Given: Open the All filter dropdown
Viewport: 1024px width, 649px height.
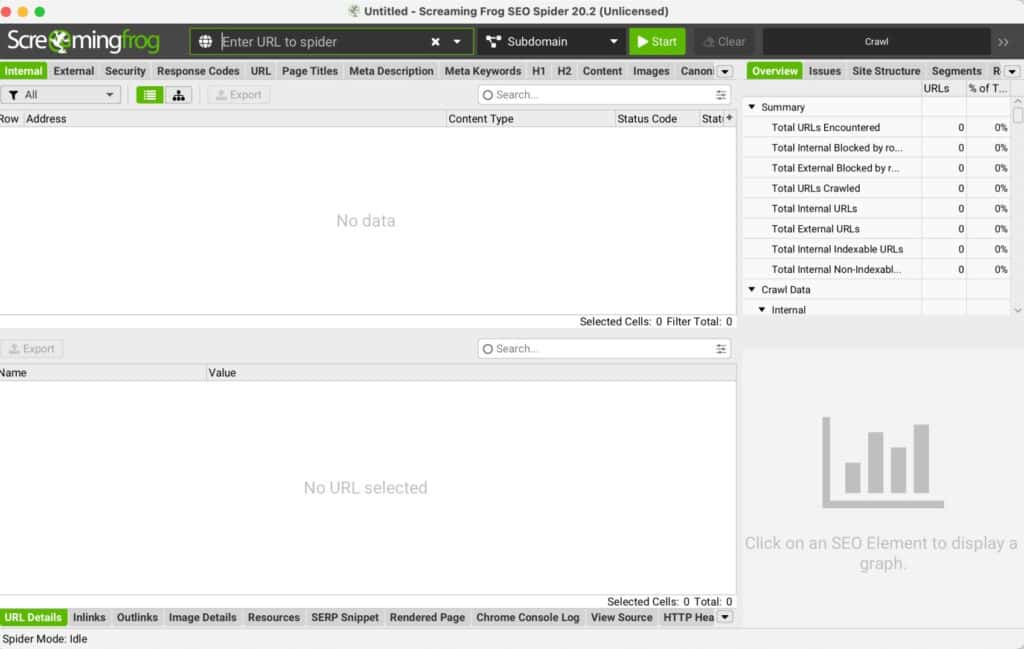Looking at the screenshot, I should coord(61,95).
